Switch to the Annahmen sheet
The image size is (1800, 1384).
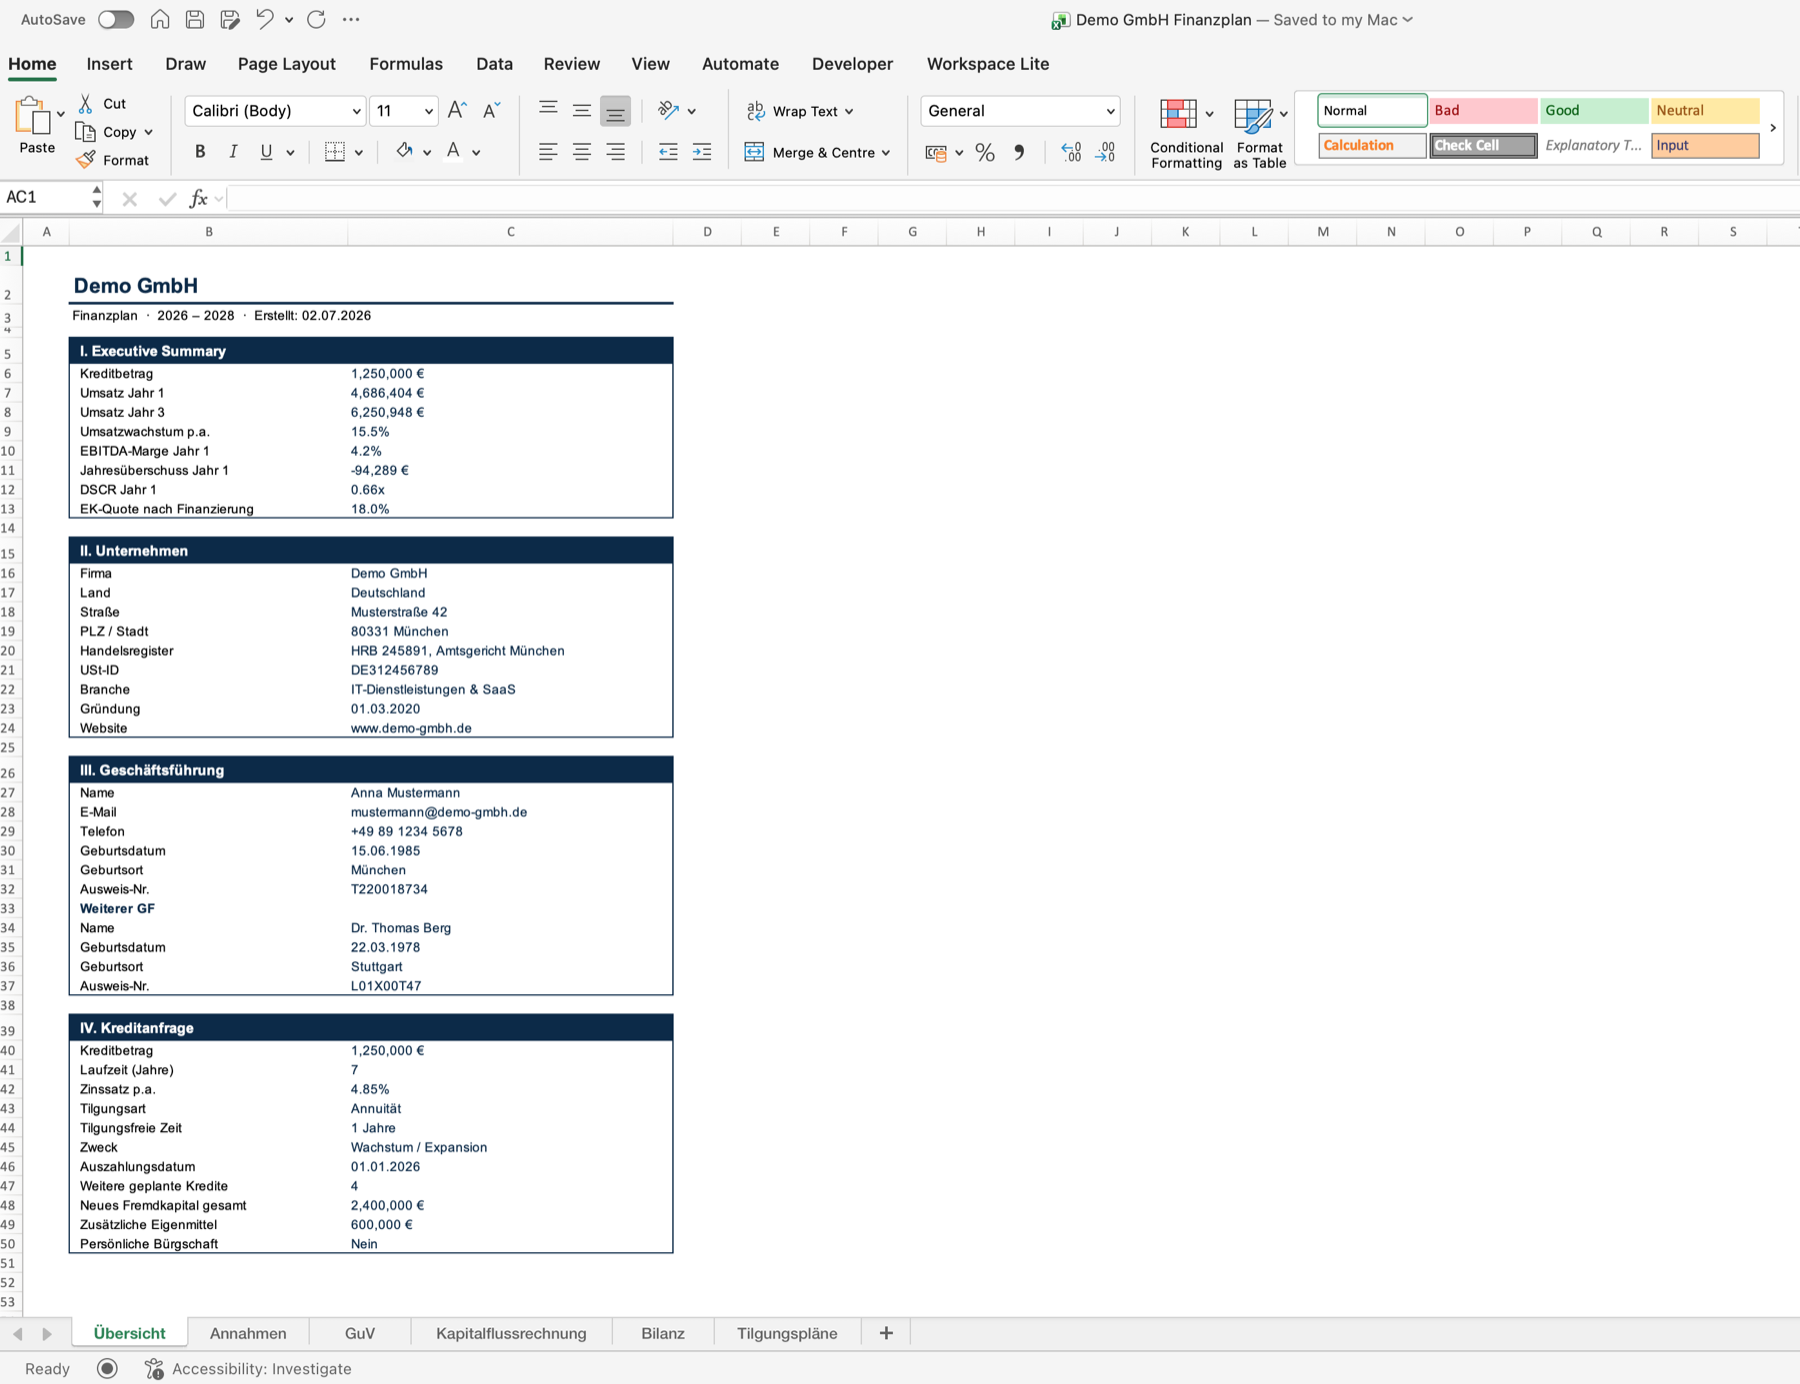point(248,1333)
